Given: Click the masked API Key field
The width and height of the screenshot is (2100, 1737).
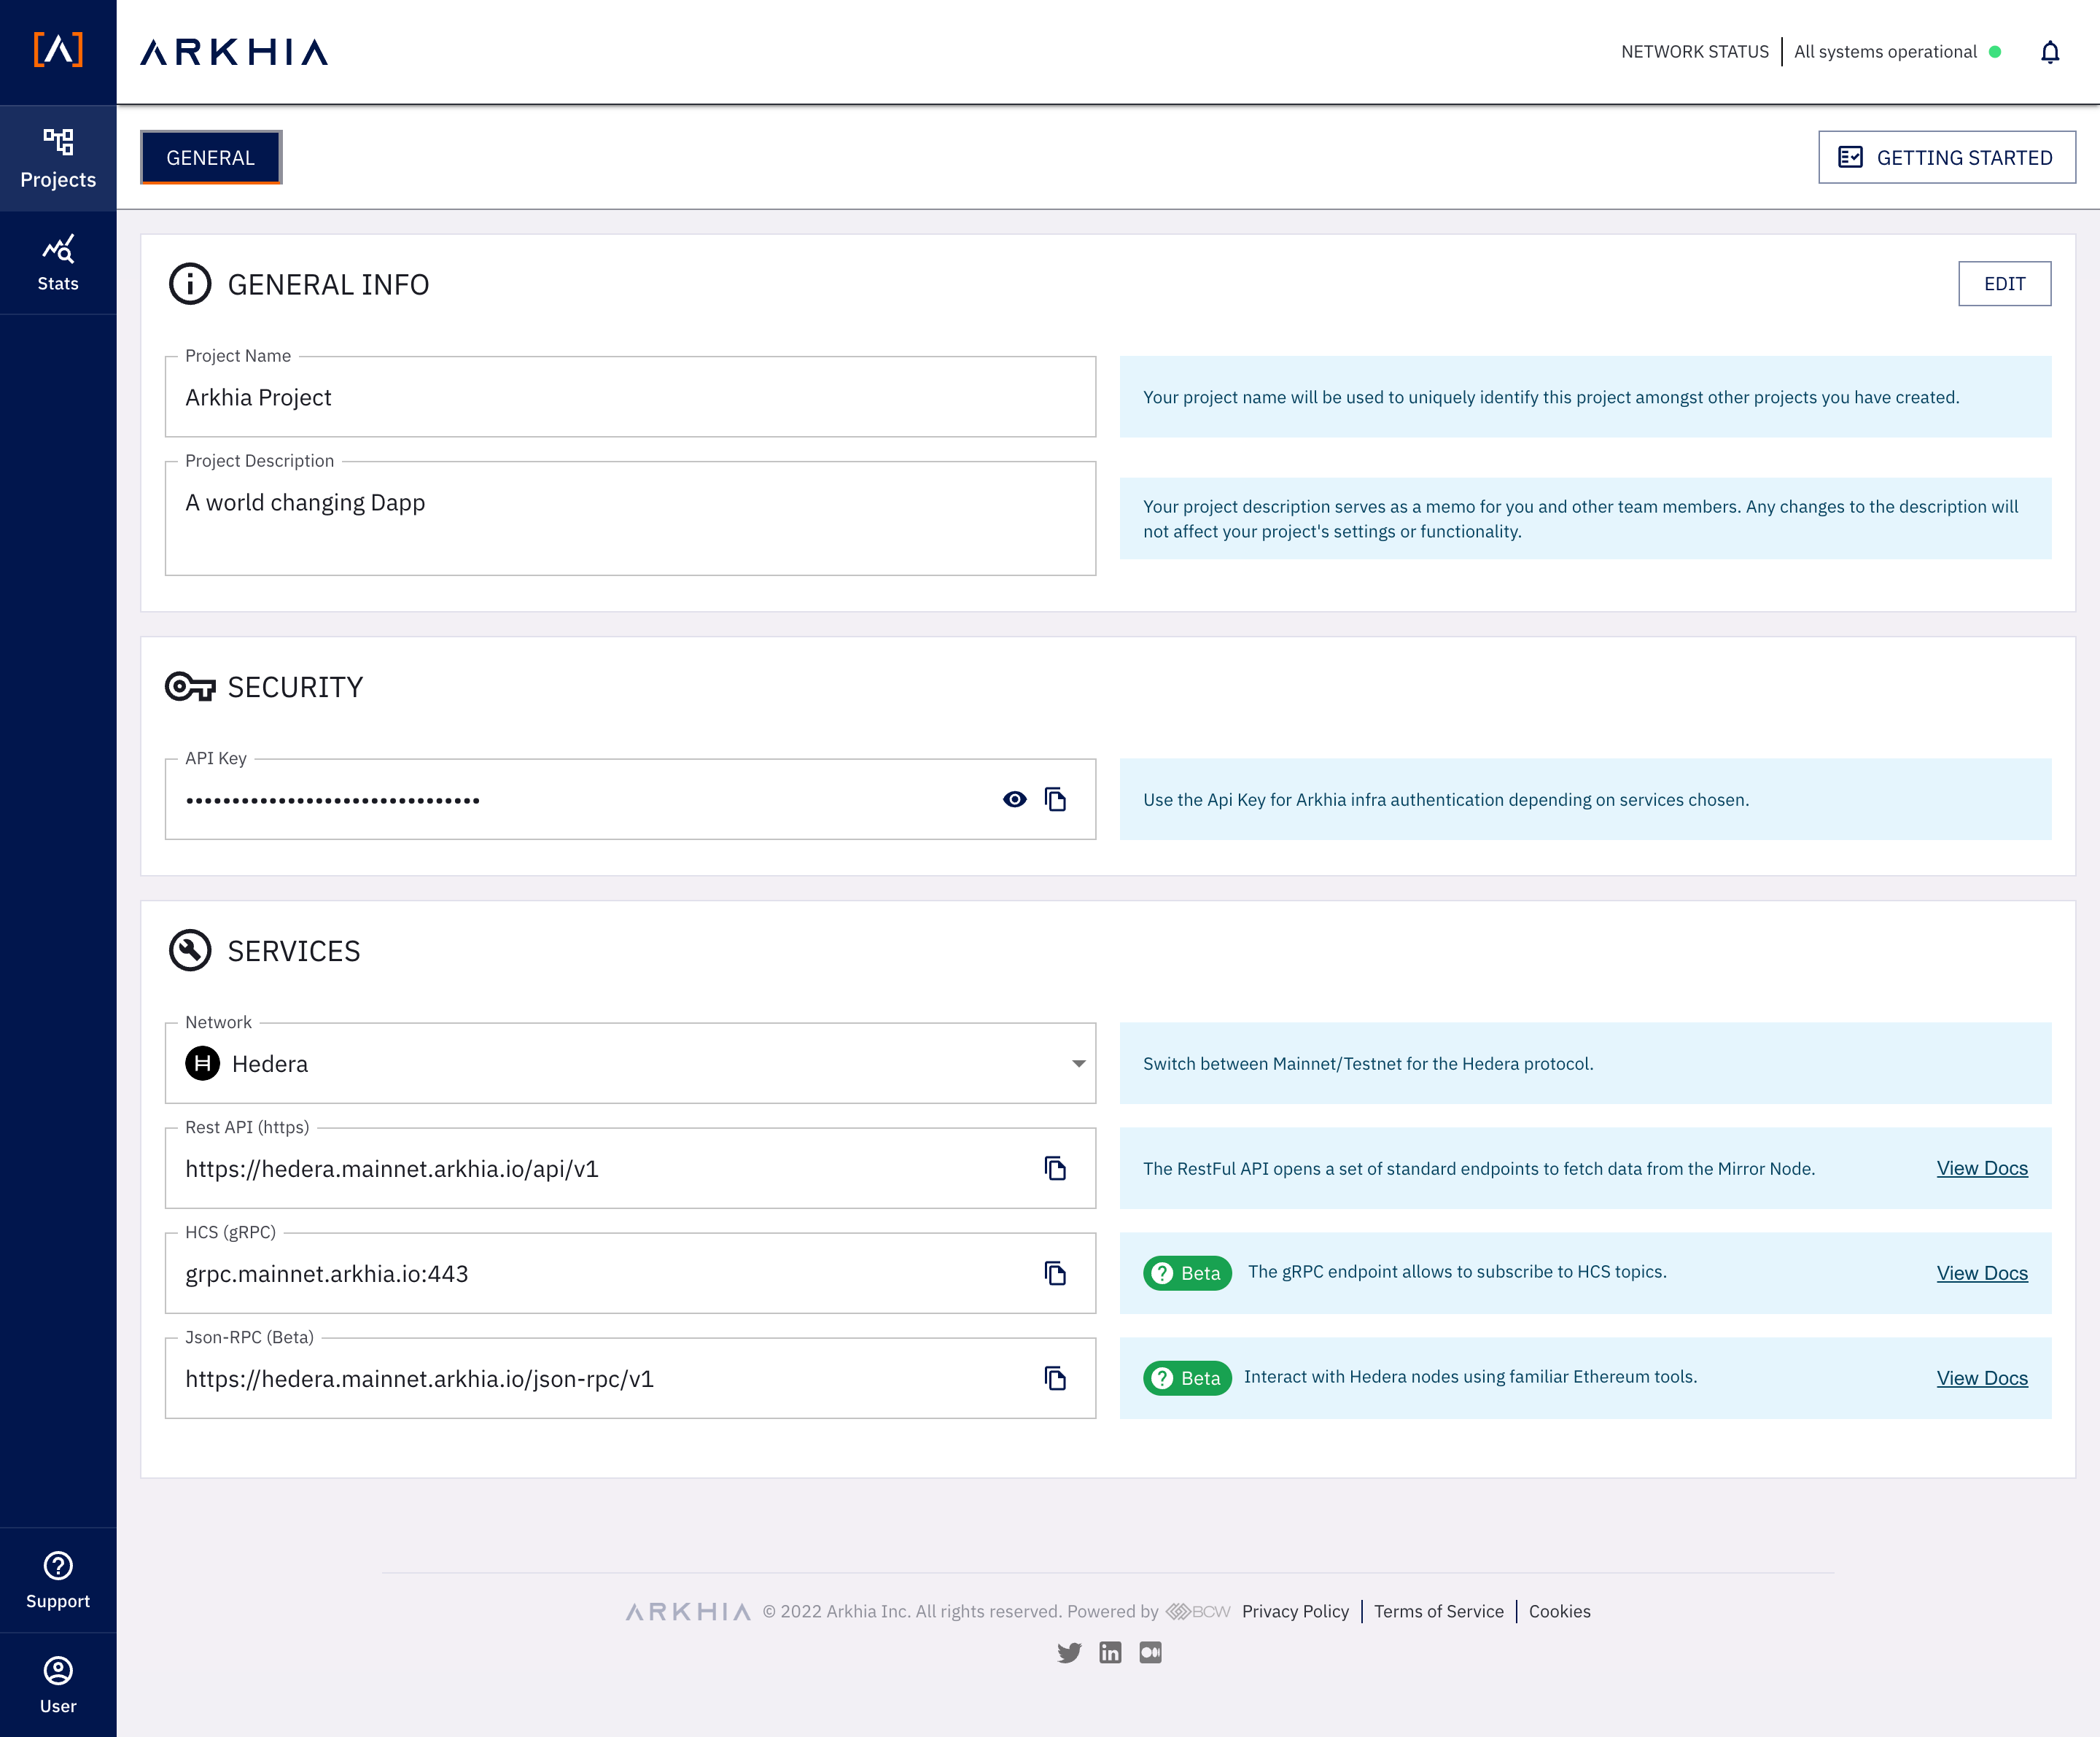Looking at the screenshot, I should pyautogui.click(x=630, y=799).
